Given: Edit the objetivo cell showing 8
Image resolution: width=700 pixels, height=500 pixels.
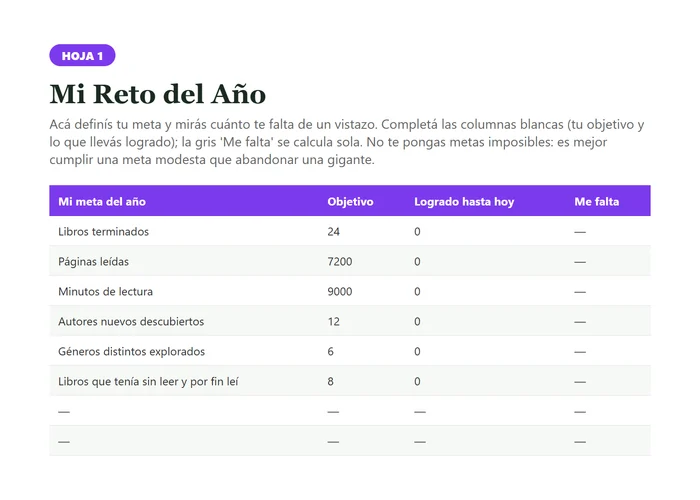Looking at the screenshot, I should (330, 381).
